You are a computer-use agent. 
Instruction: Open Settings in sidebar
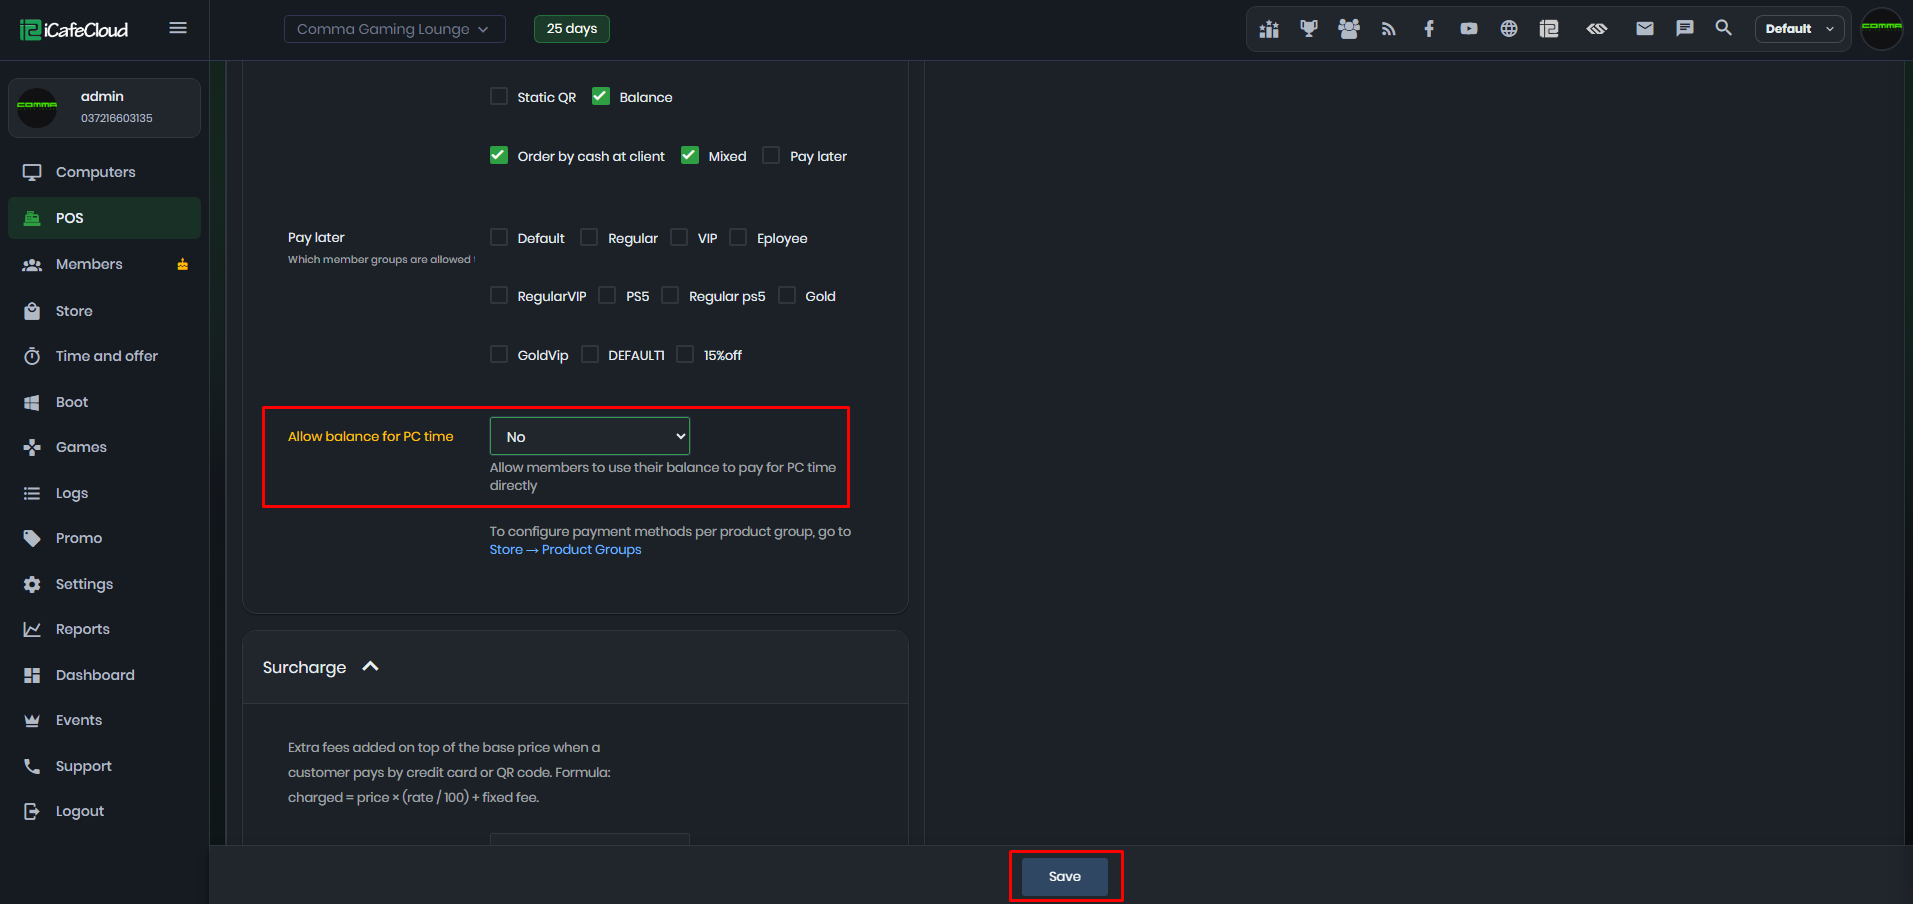104,584
